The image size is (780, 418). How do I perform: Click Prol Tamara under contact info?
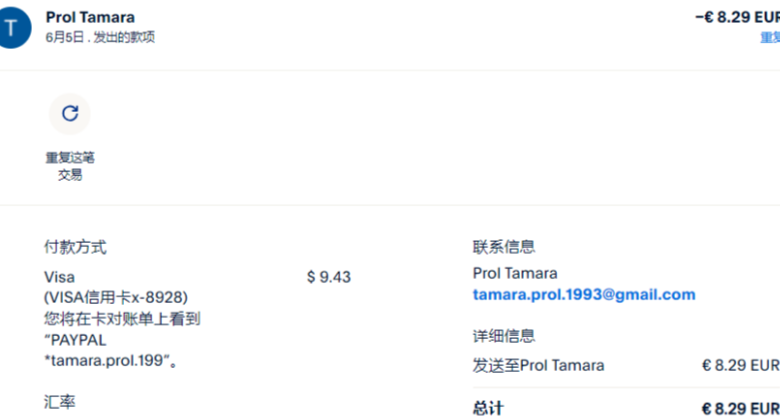point(515,273)
